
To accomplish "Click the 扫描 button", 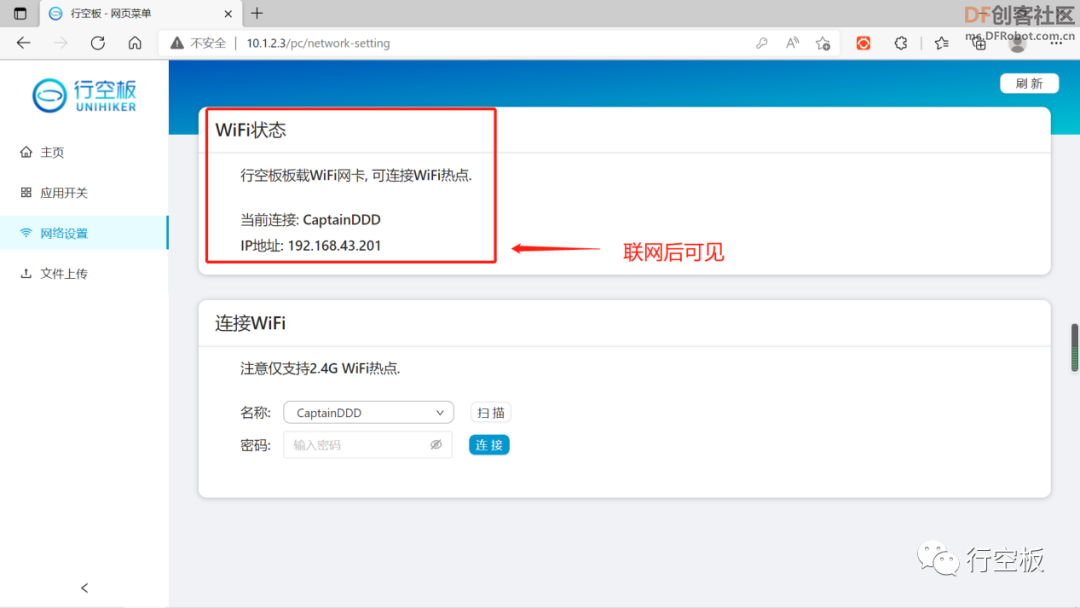I will (x=490, y=412).
